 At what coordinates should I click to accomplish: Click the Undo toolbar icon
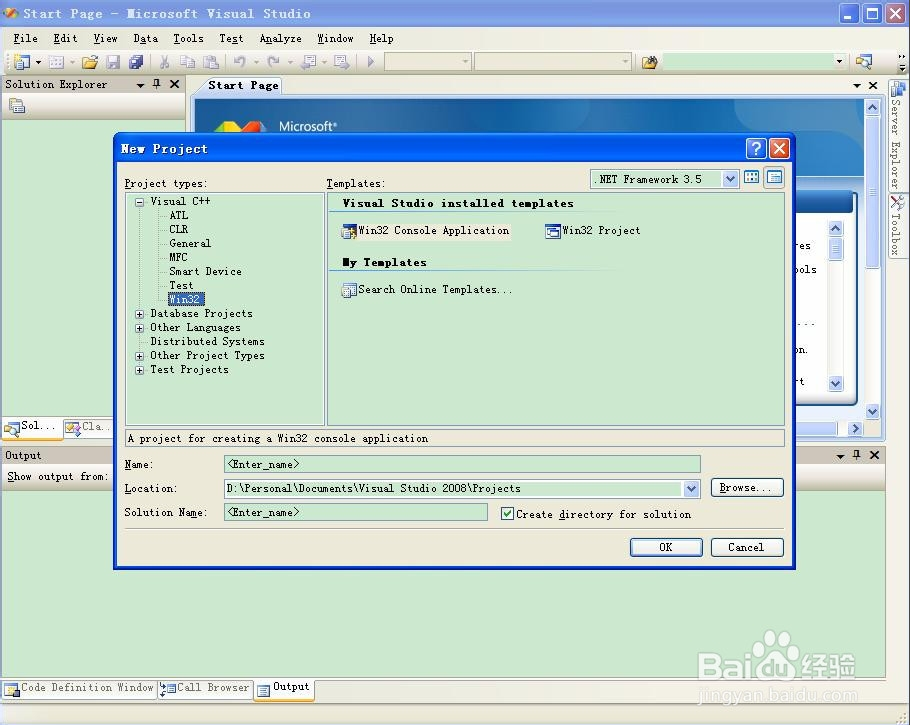(x=239, y=62)
